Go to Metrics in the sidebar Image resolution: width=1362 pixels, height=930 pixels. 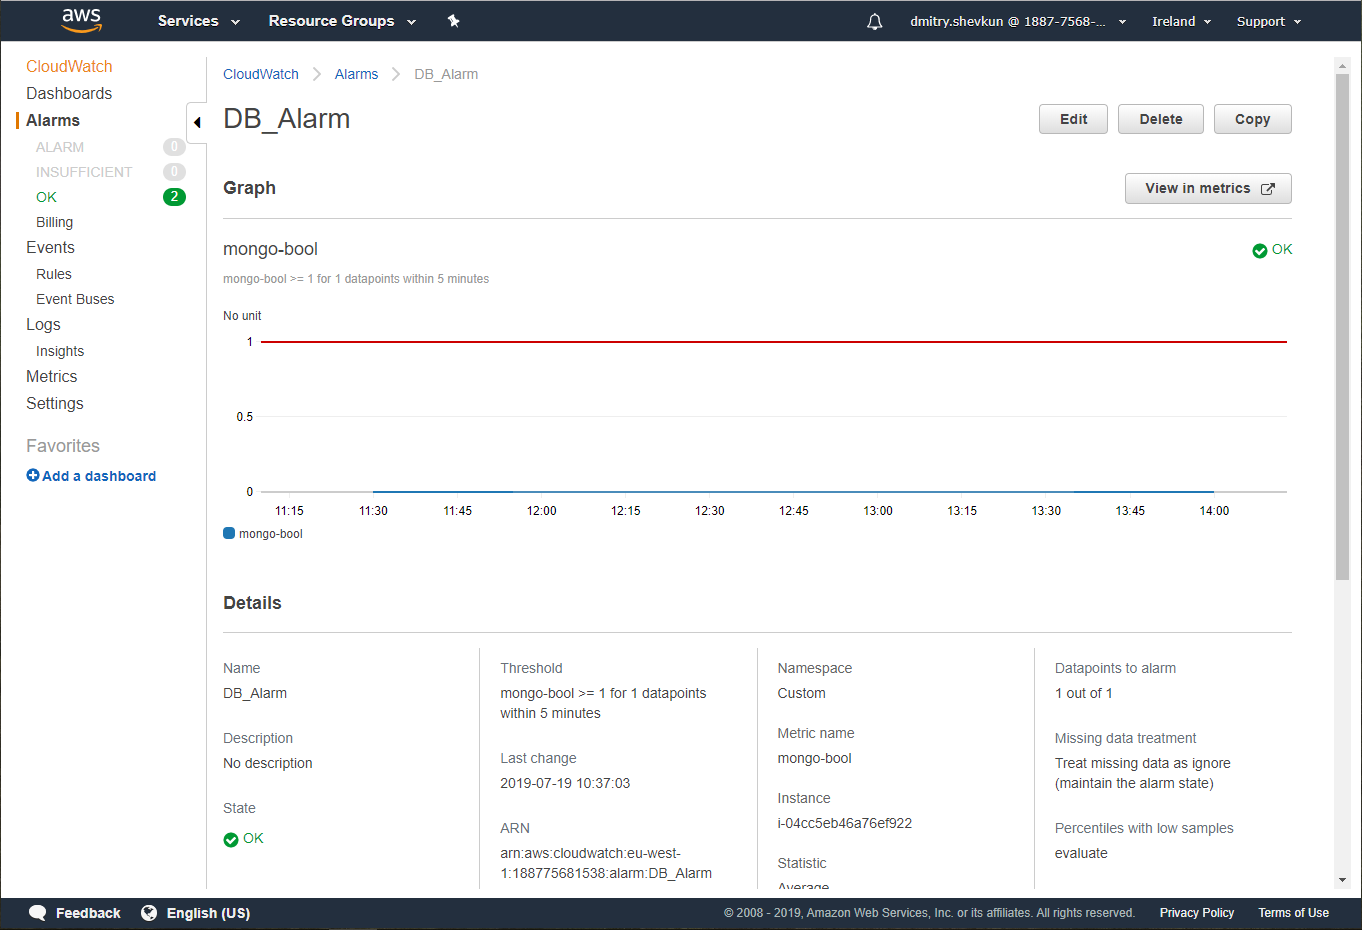[x=52, y=376]
